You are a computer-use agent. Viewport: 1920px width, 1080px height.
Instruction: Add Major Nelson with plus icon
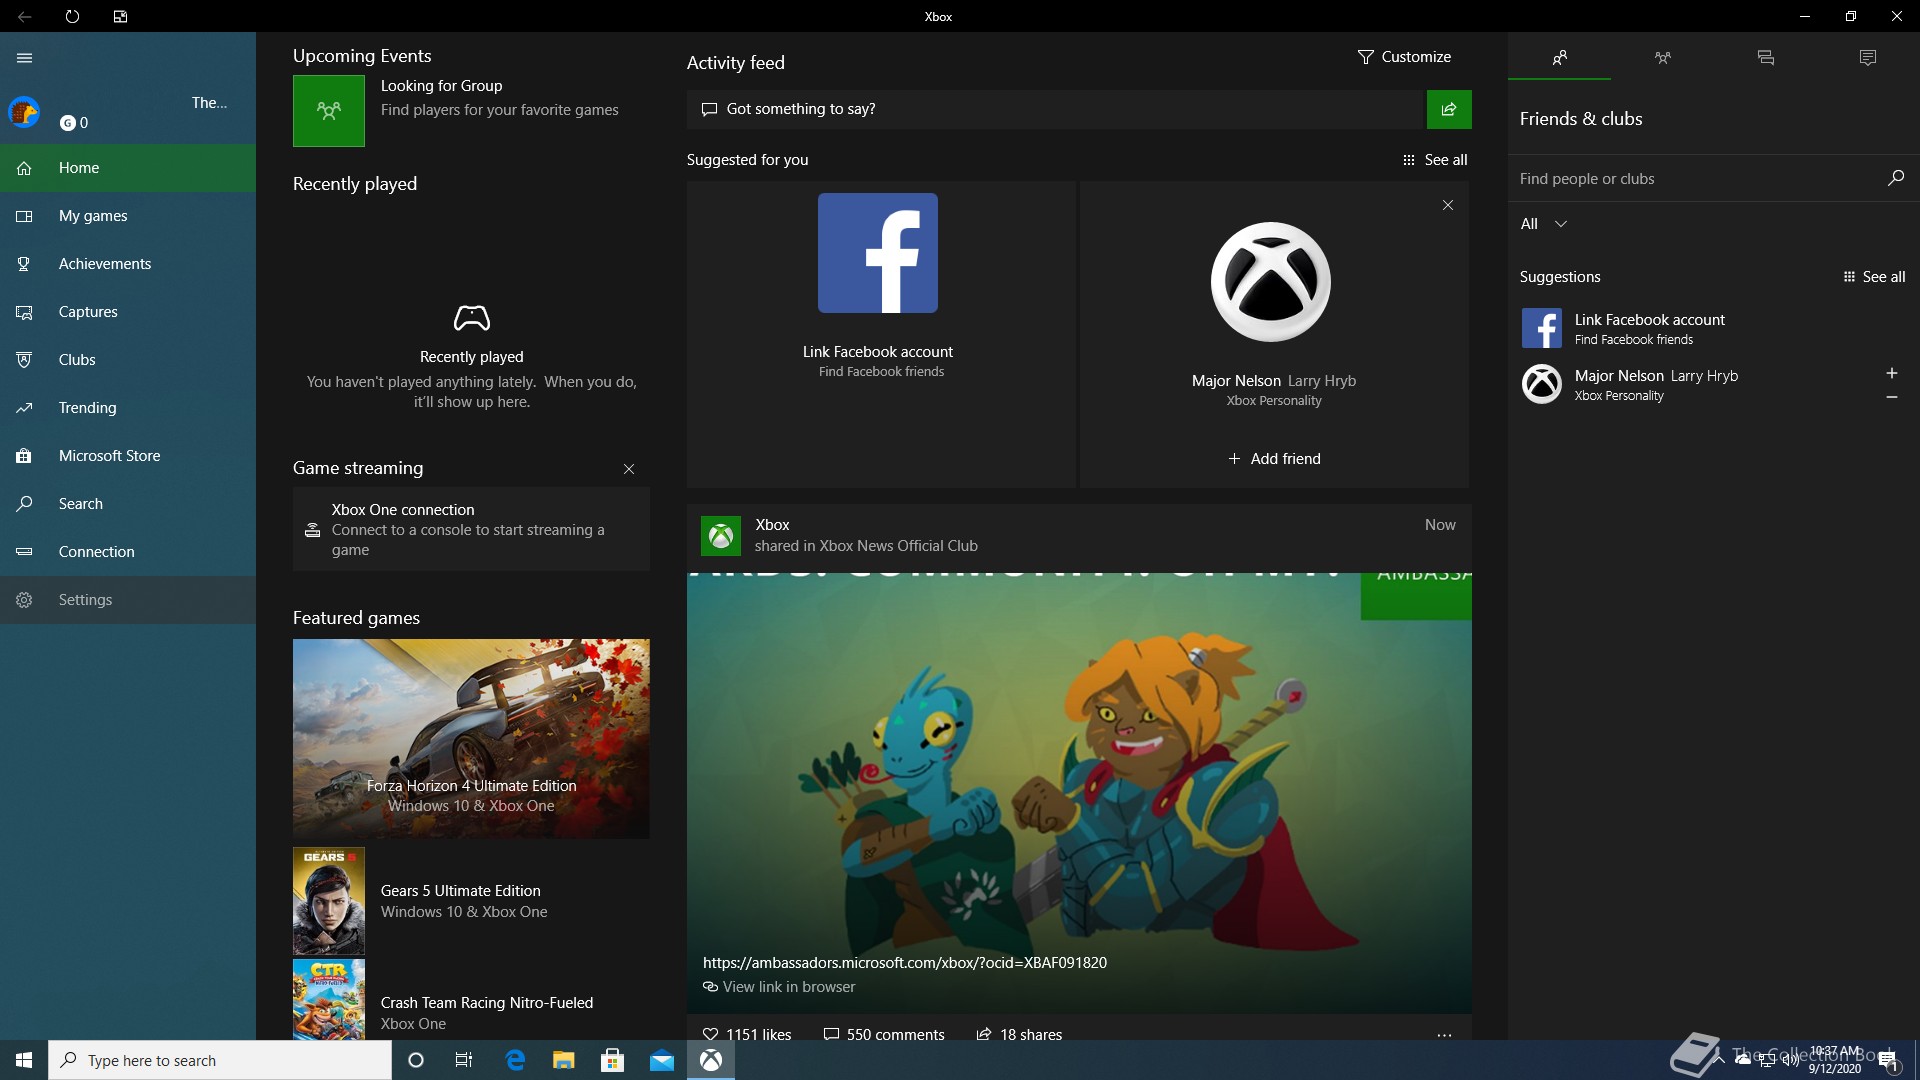(x=1892, y=373)
